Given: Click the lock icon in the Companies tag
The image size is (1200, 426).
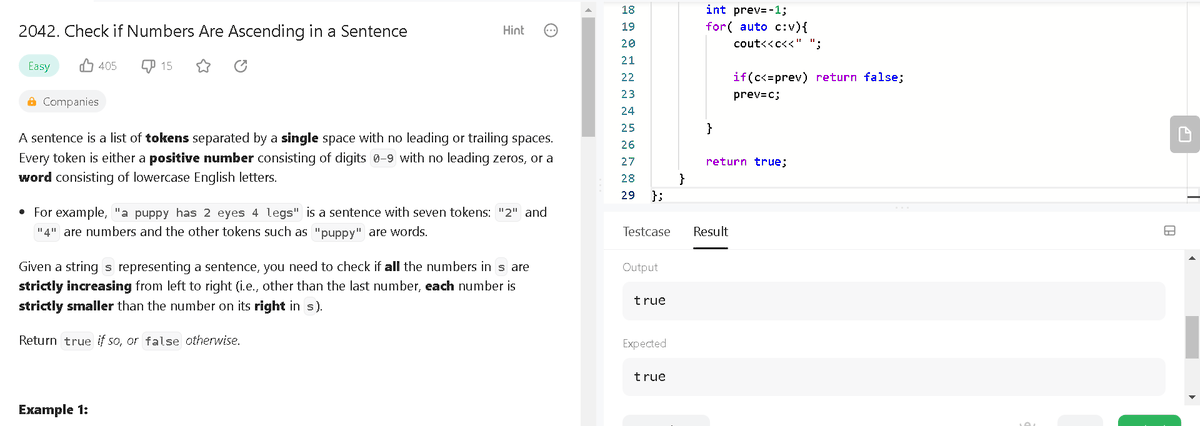Looking at the screenshot, I should 33,101.
